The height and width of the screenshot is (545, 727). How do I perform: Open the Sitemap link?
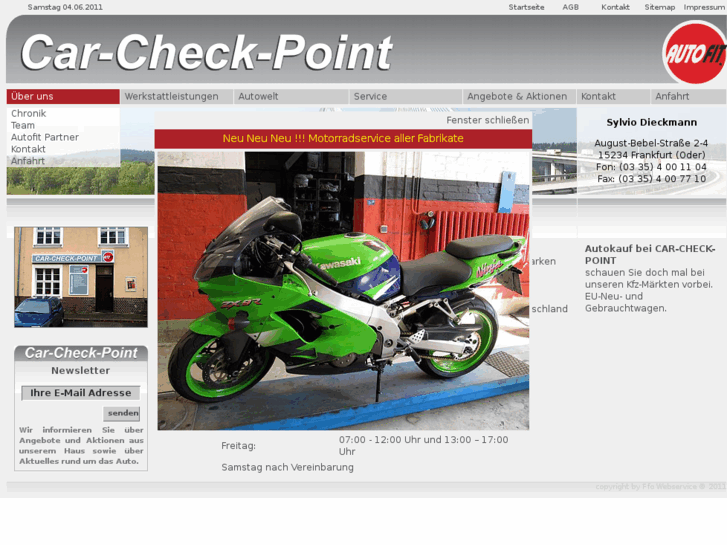click(x=659, y=7)
